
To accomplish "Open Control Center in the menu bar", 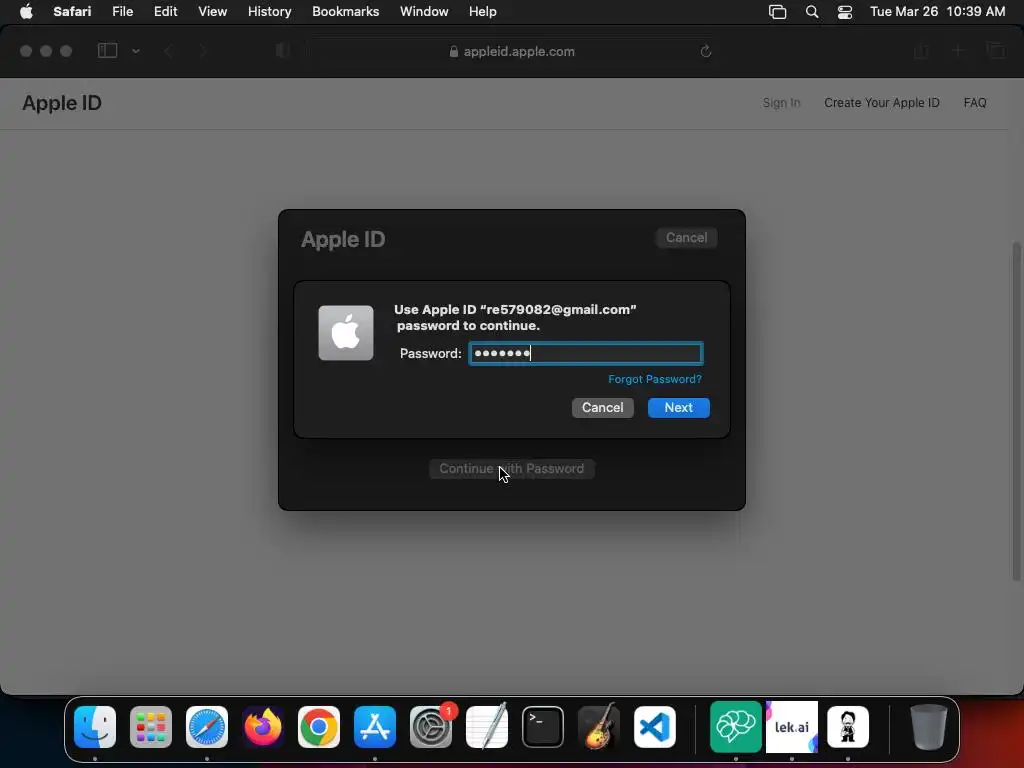I will [x=844, y=12].
